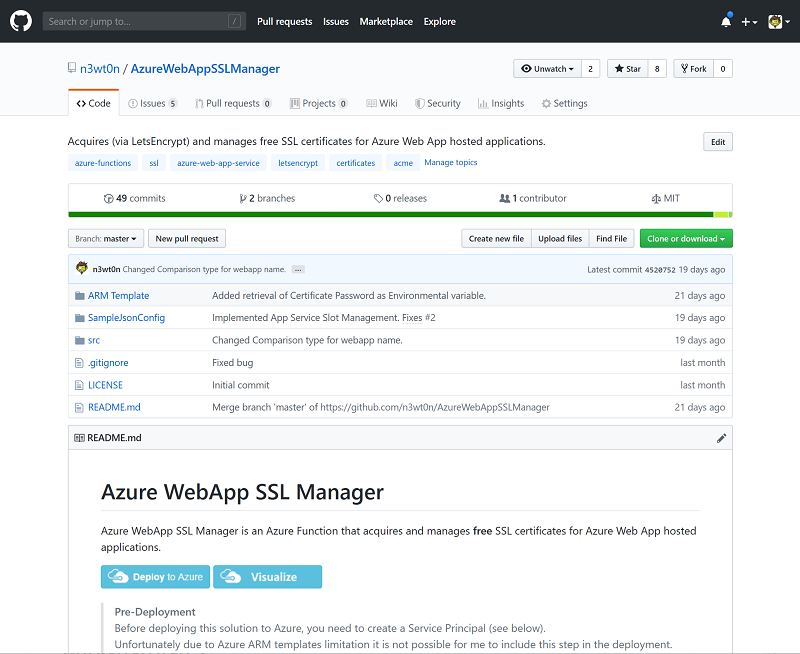The width and height of the screenshot is (800, 654).
Task: Click the green language breakdown bar
Action: point(400,215)
